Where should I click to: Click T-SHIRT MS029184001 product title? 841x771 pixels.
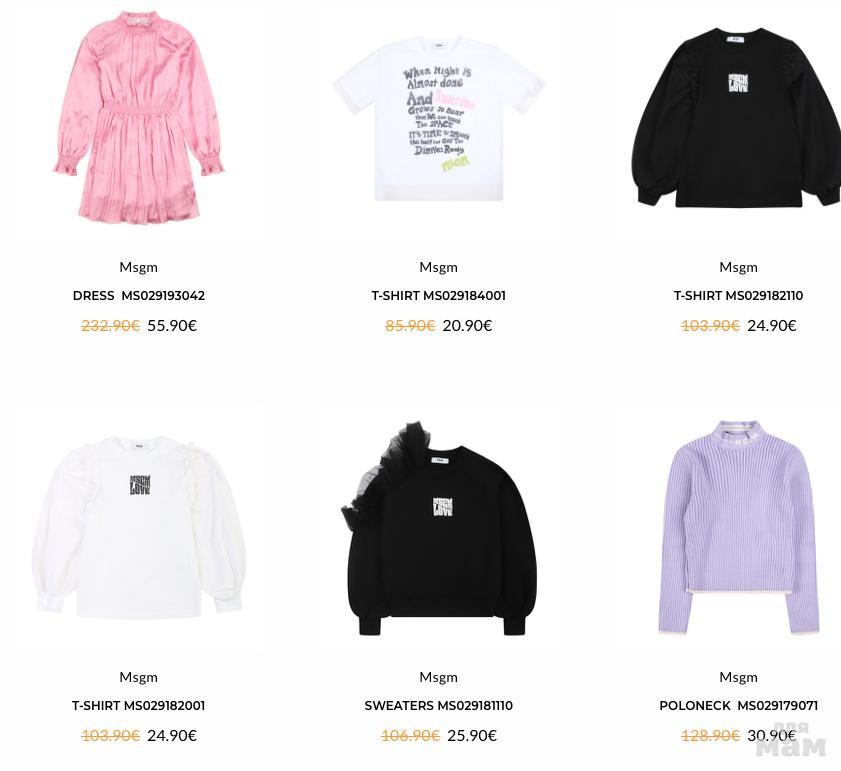pyautogui.click(x=439, y=296)
